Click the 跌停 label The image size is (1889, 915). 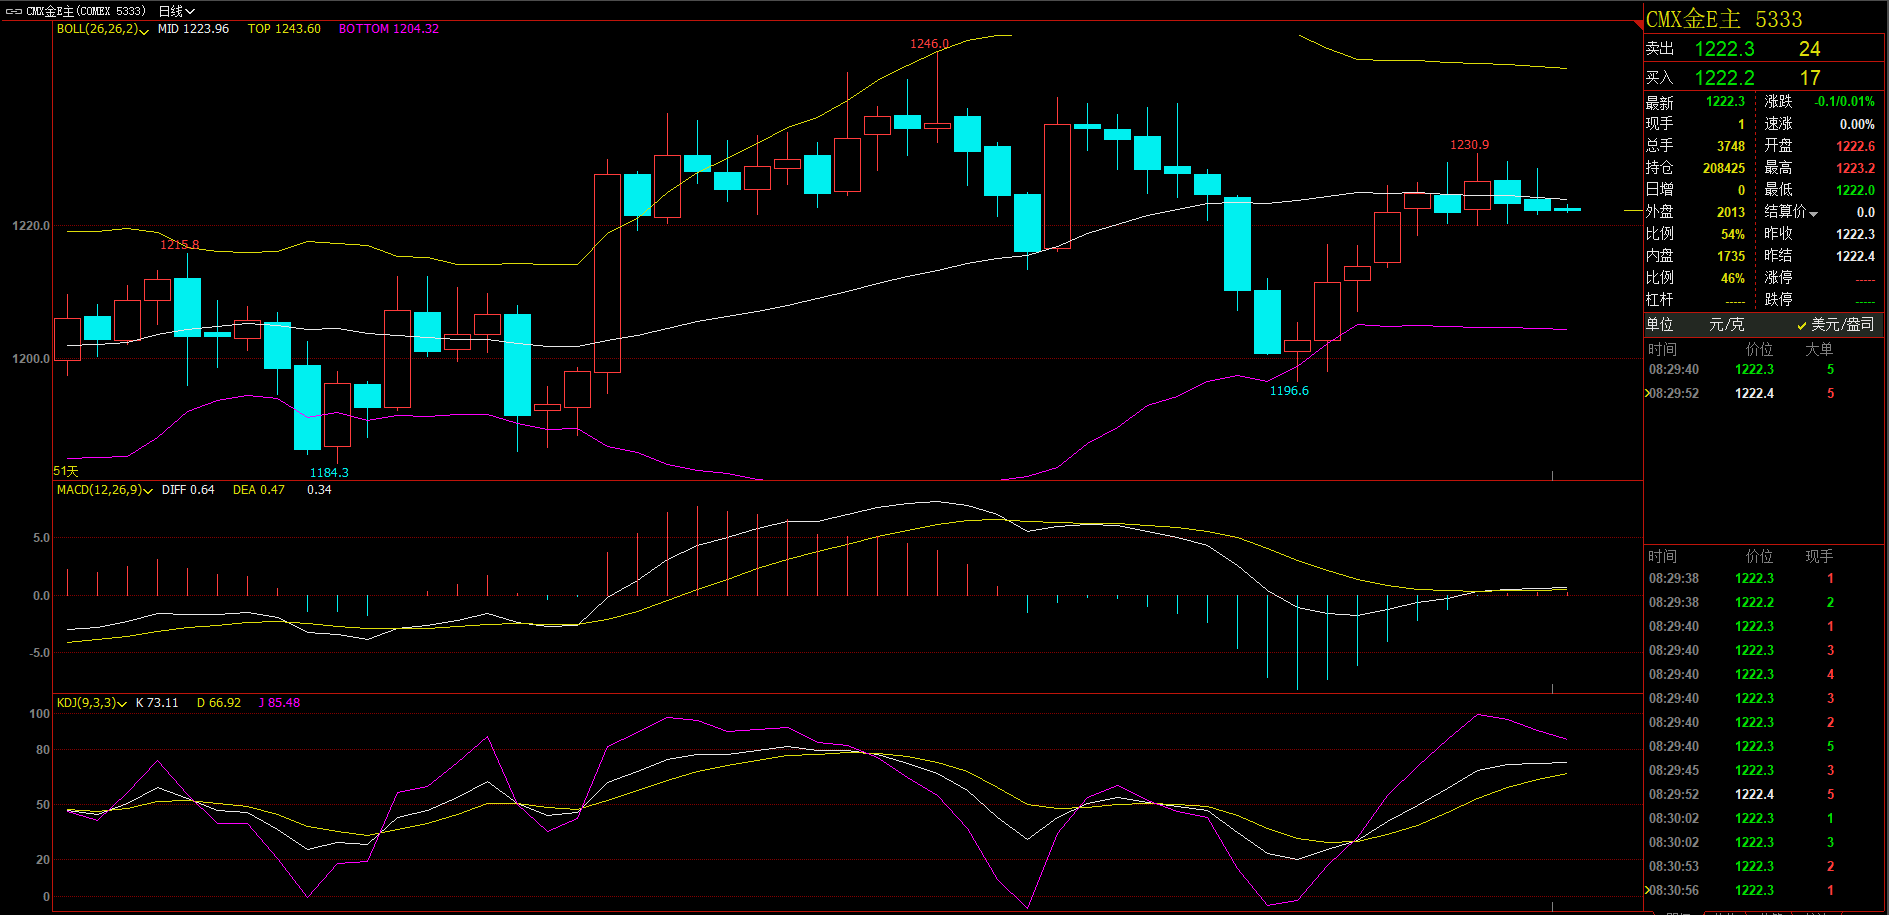[1778, 300]
